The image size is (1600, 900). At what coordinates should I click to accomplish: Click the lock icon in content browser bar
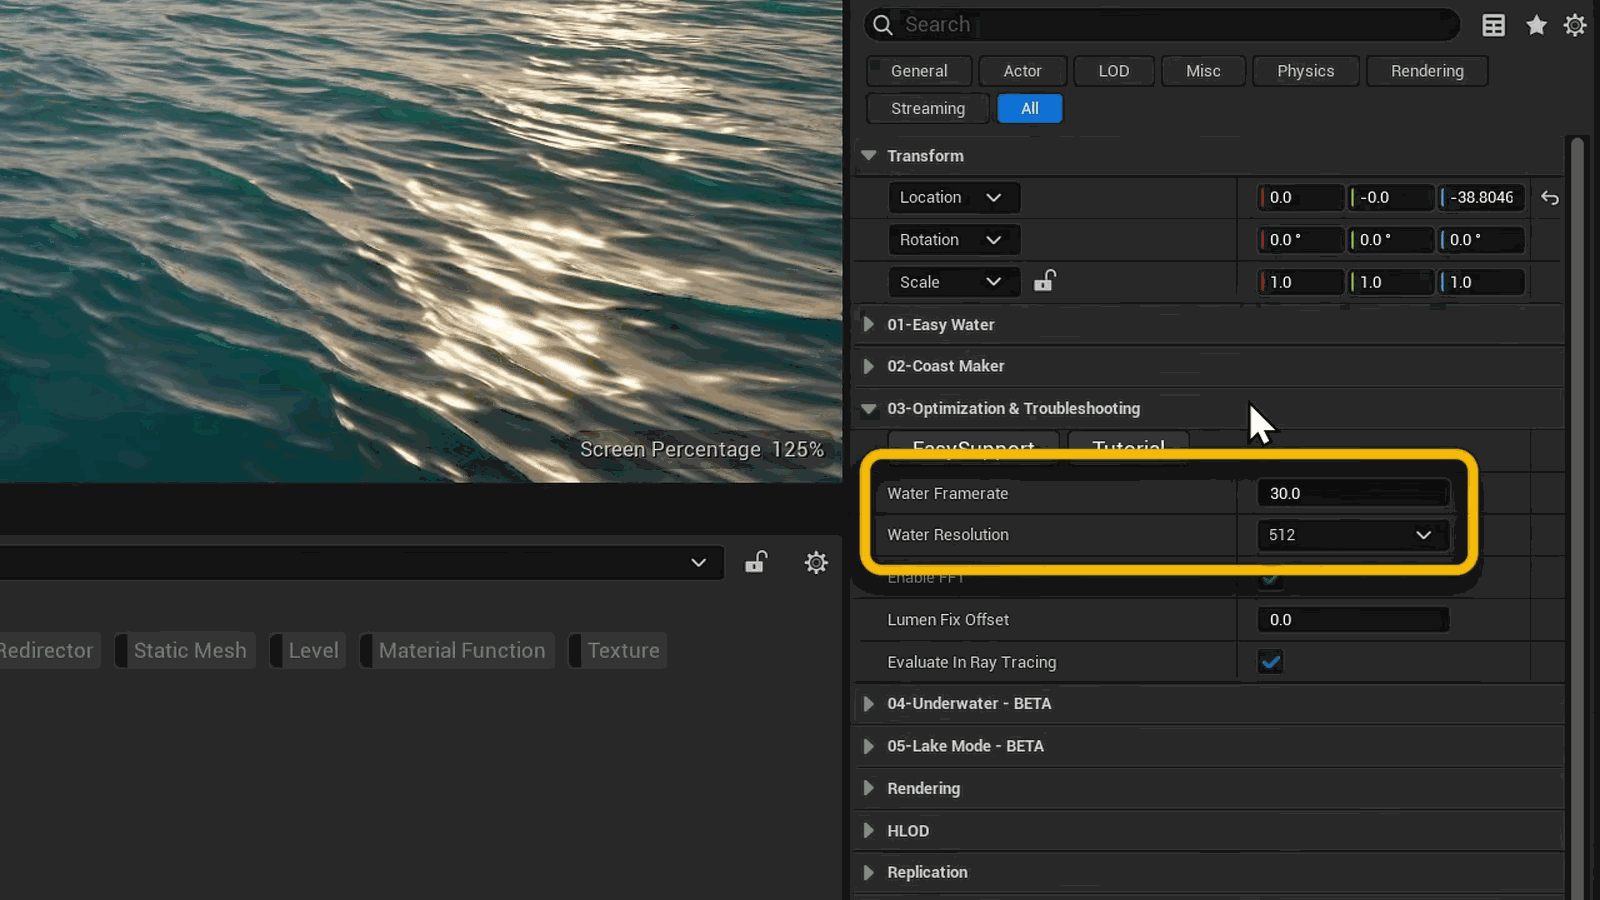point(756,562)
